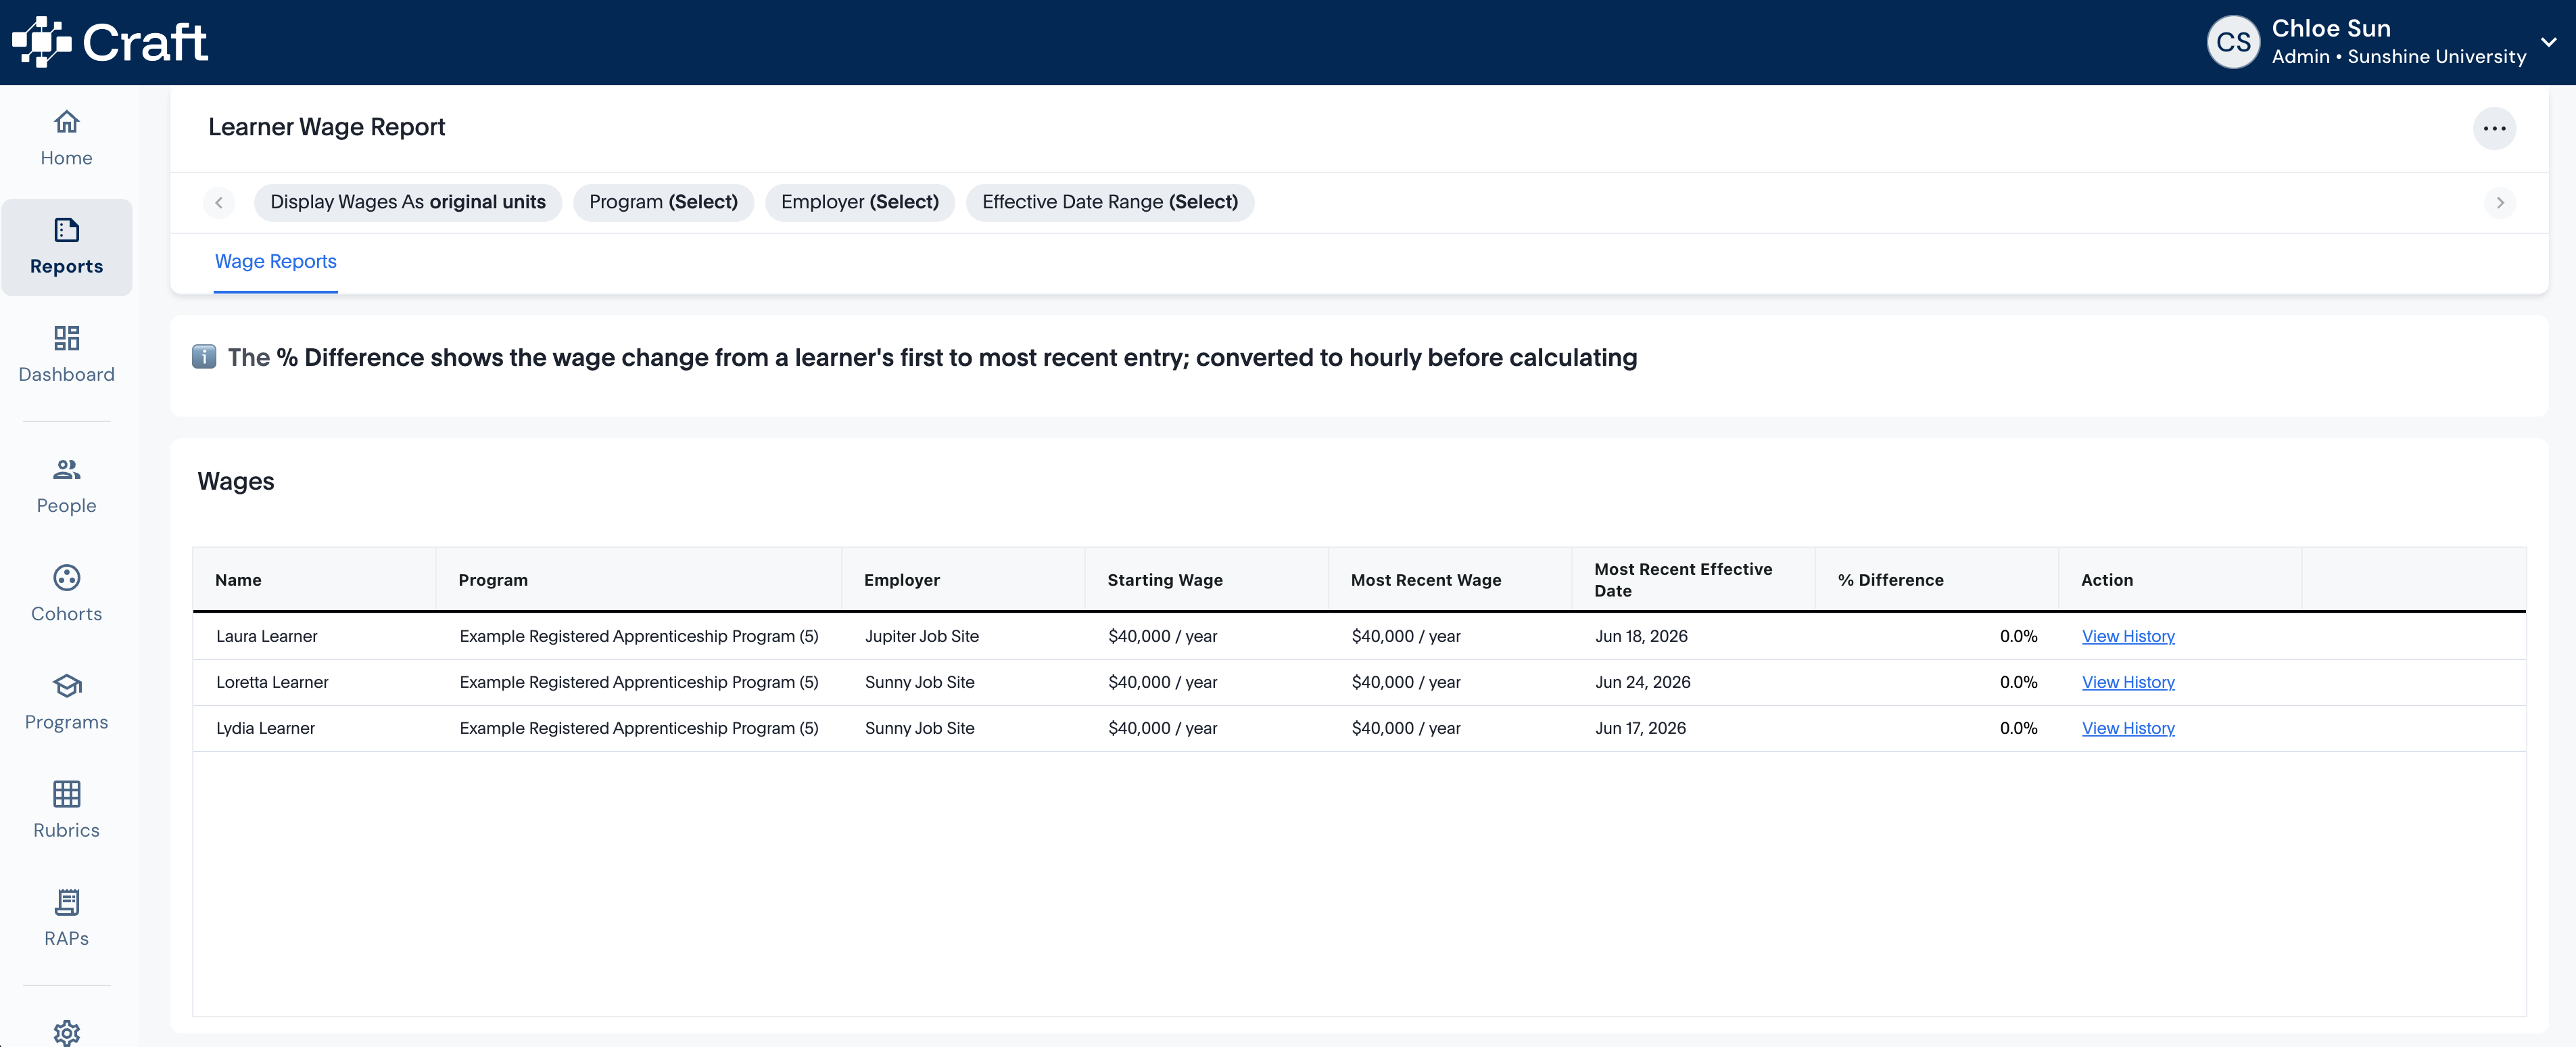Sort by % Difference column header
The image size is (2576, 1047).
click(1936, 580)
